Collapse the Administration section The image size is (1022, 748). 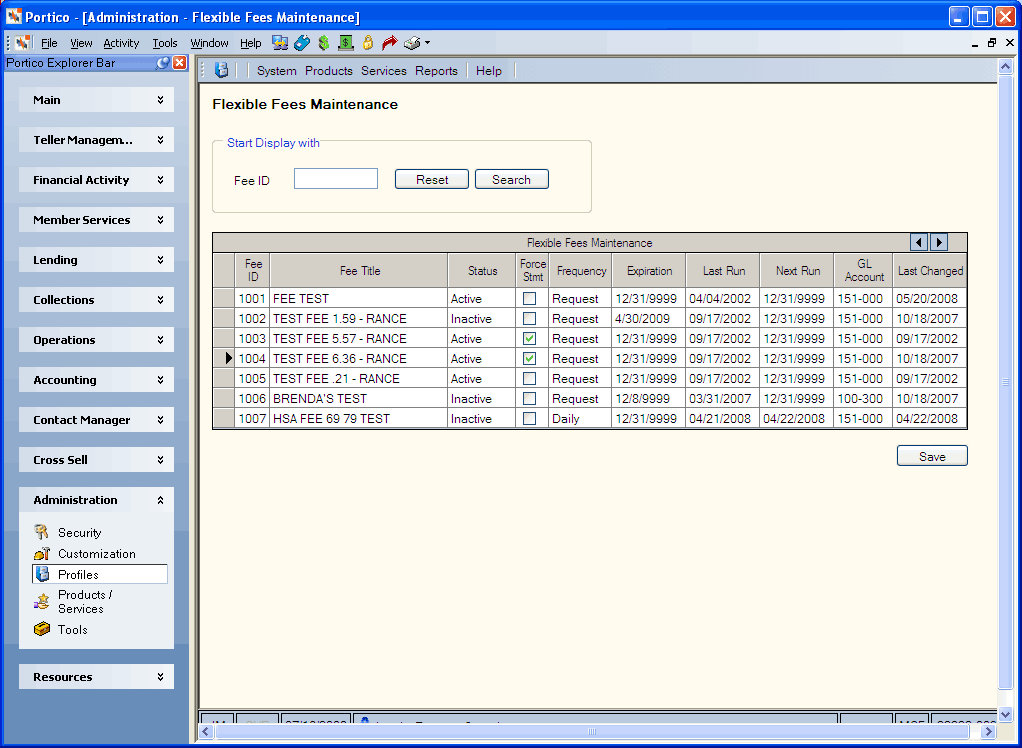point(96,500)
